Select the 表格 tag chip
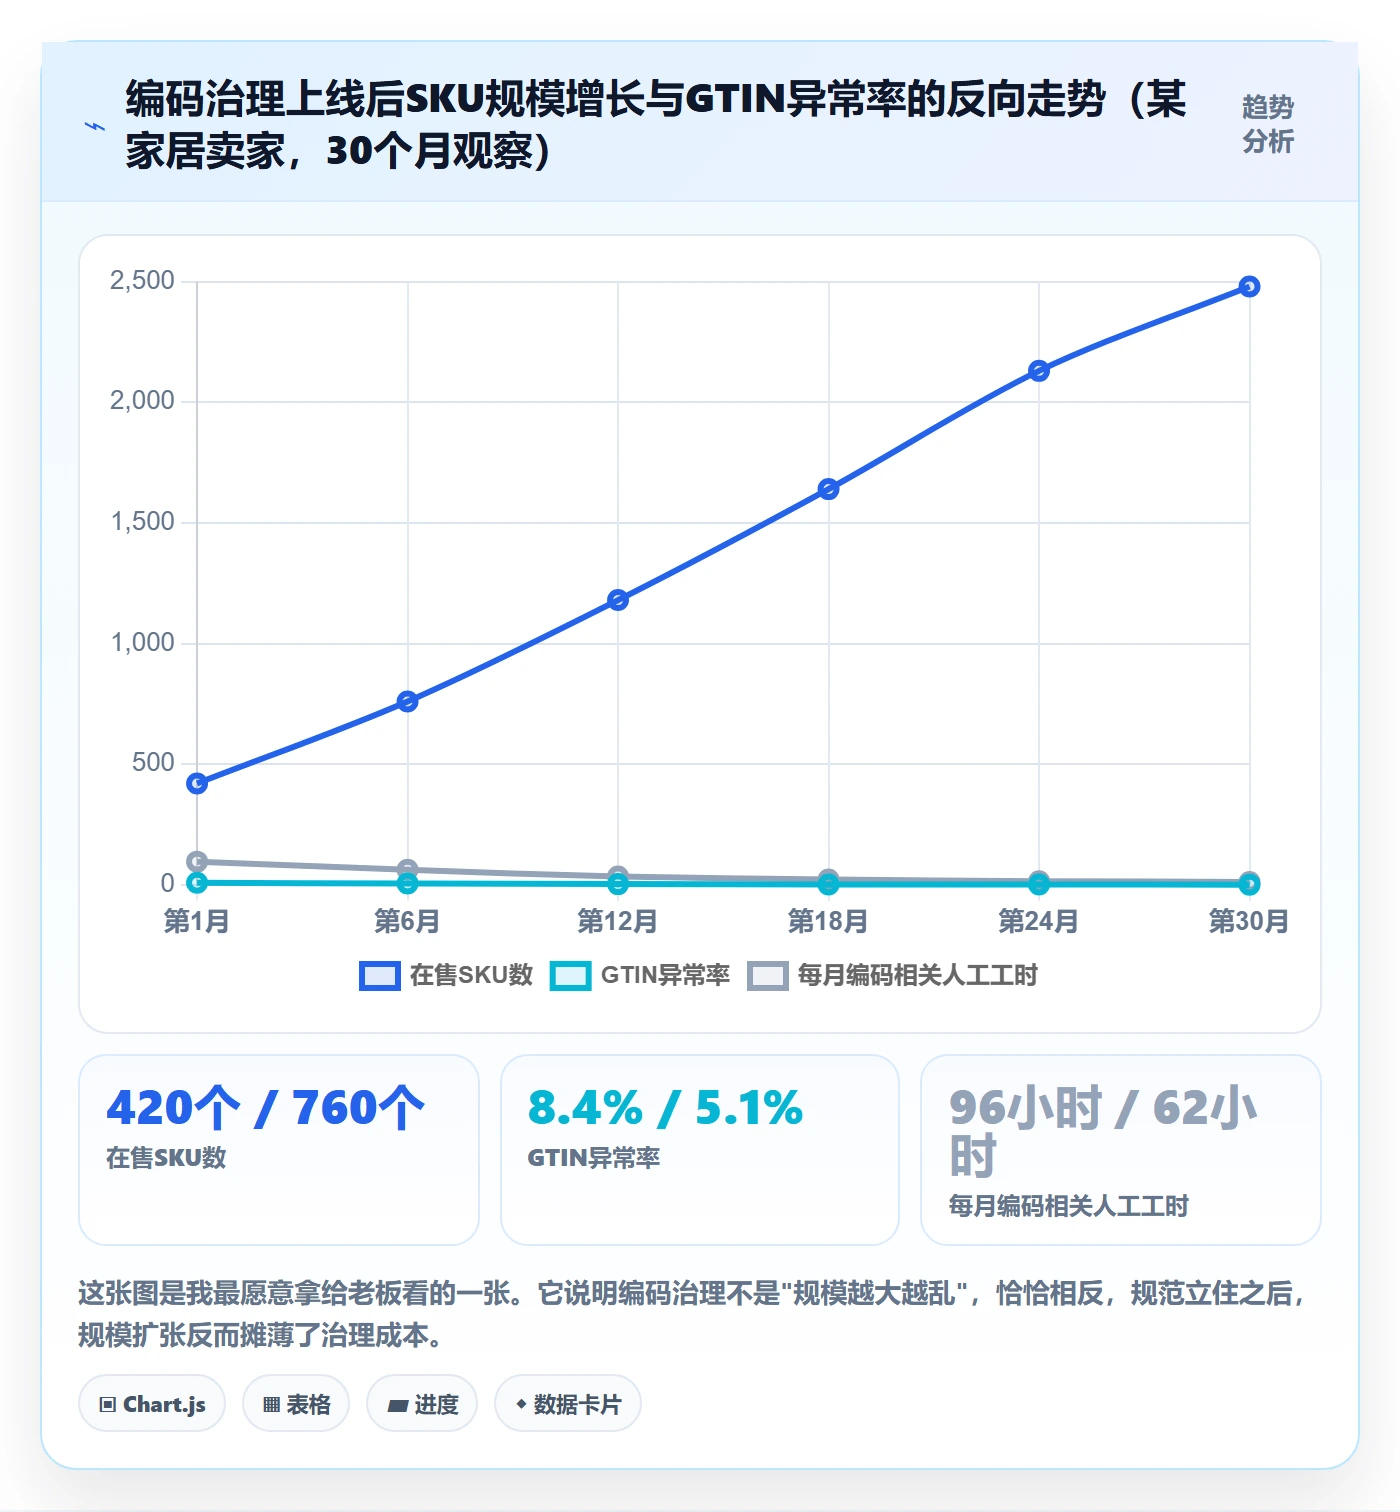This screenshot has width=1400, height=1512. click(x=296, y=1404)
